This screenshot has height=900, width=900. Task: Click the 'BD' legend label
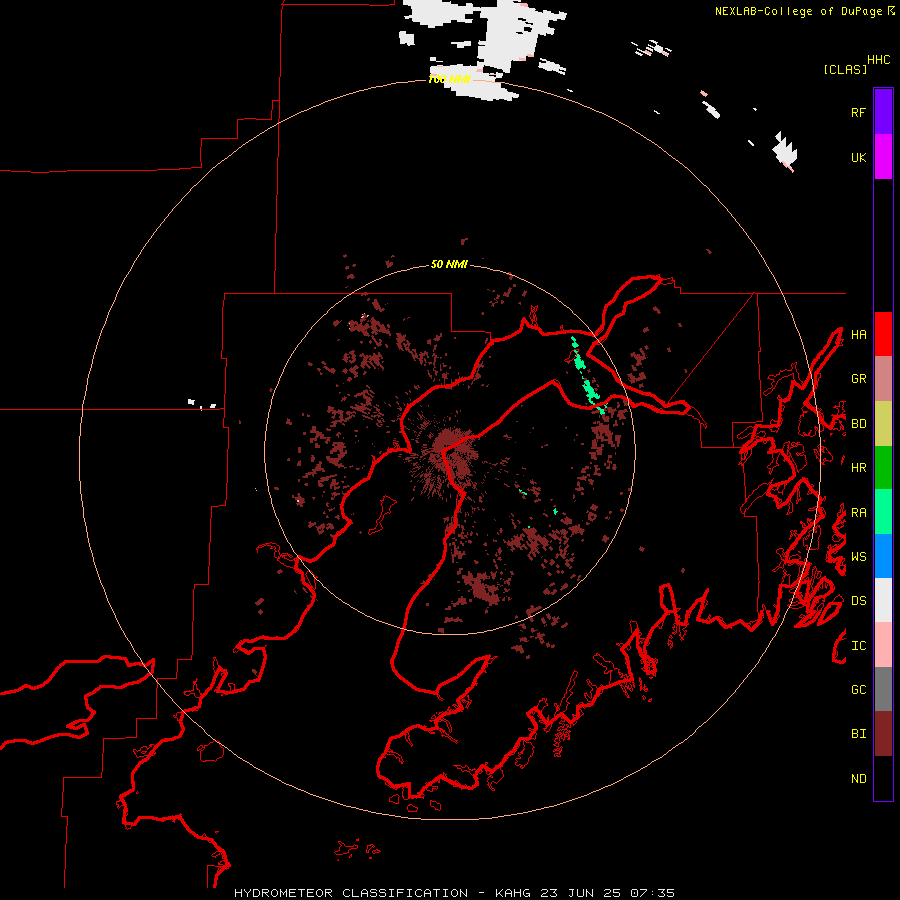tap(858, 424)
